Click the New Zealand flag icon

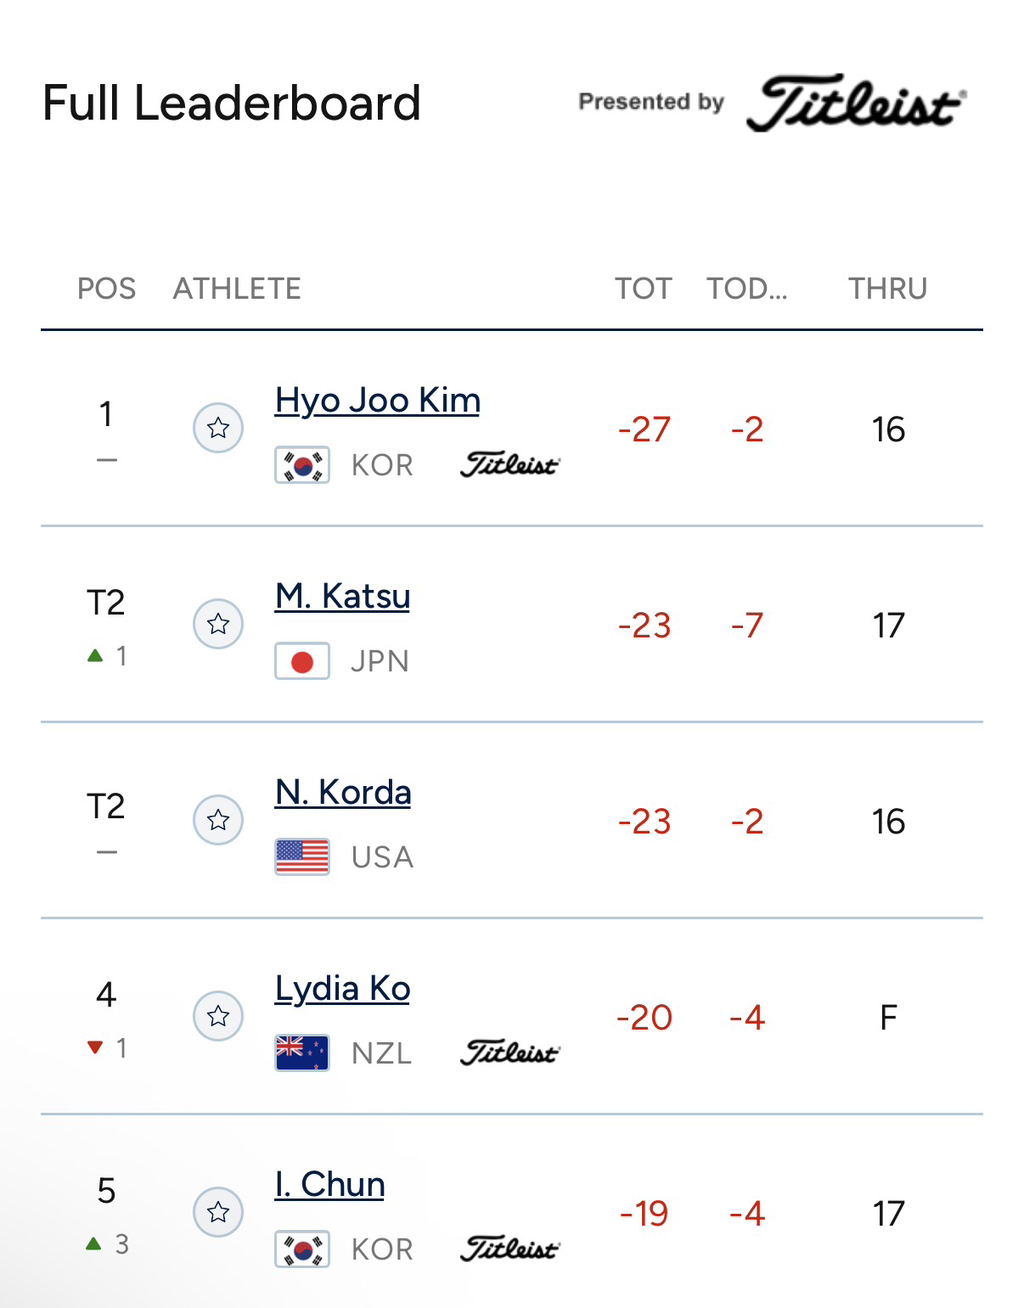302,1053
